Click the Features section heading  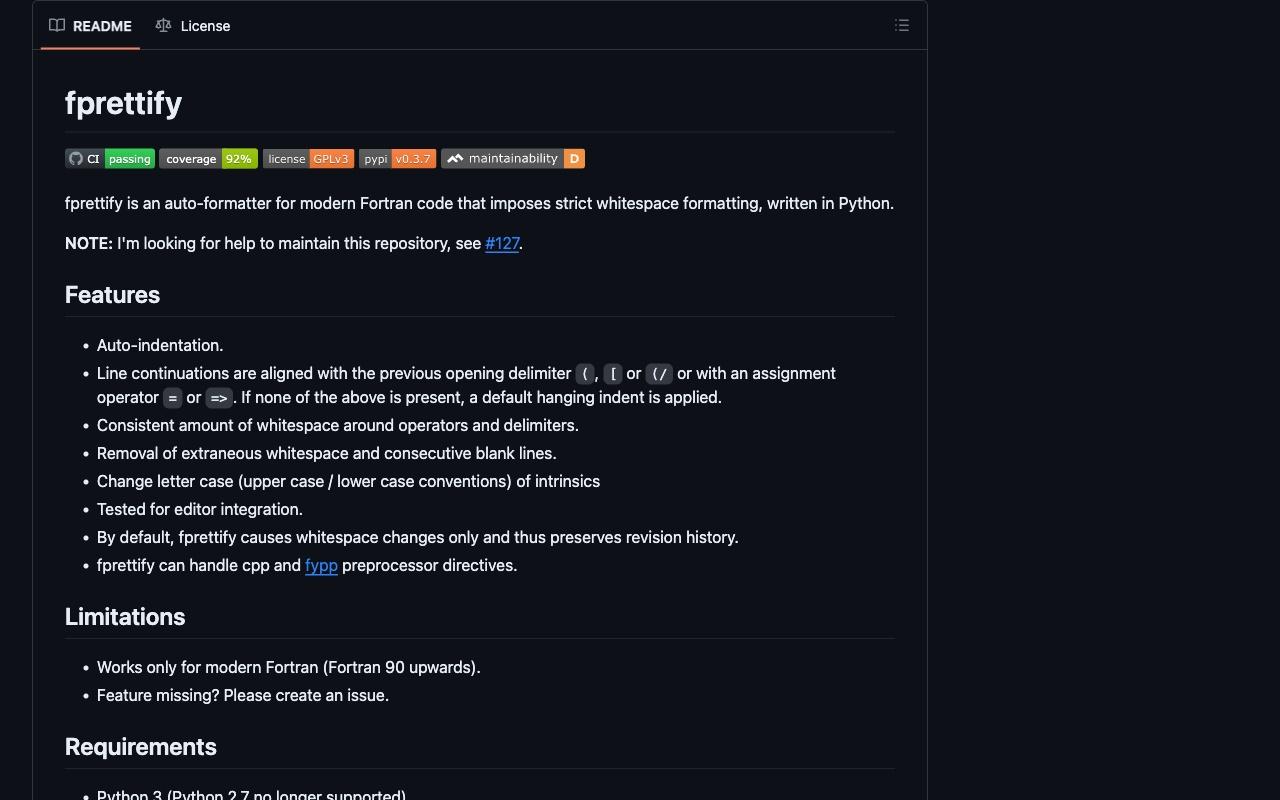pos(112,295)
